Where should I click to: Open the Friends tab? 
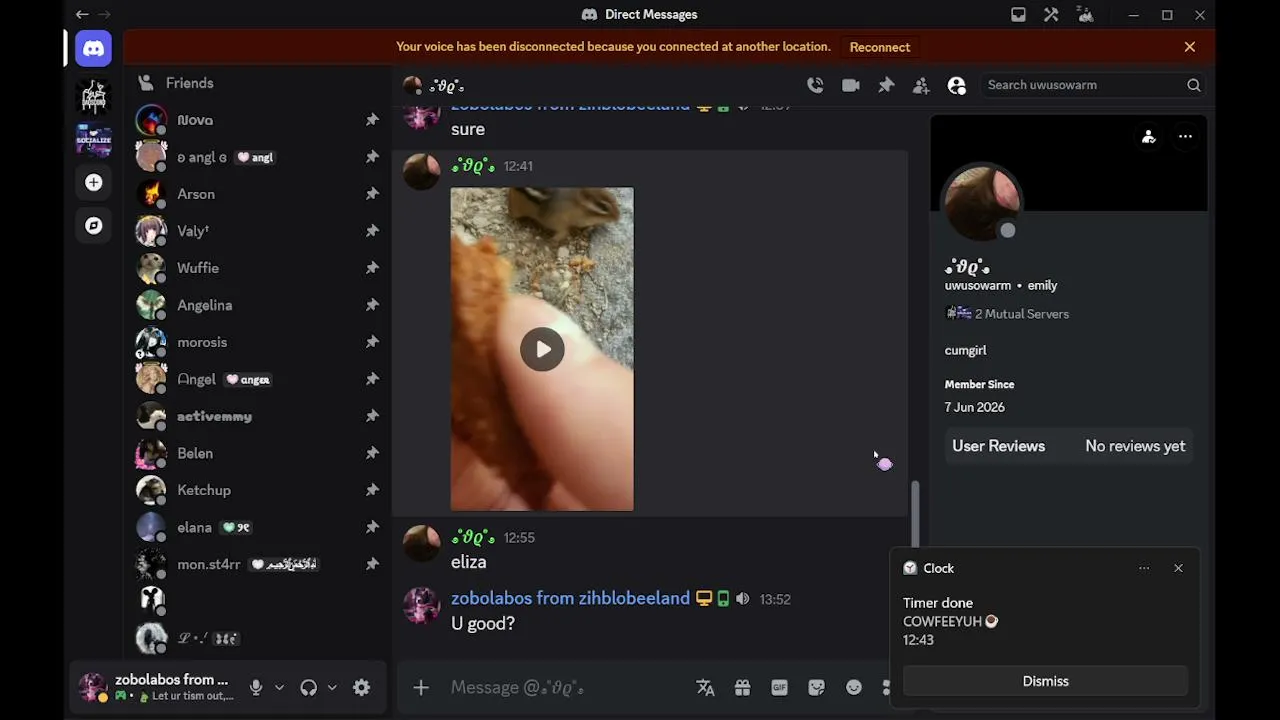click(258, 83)
